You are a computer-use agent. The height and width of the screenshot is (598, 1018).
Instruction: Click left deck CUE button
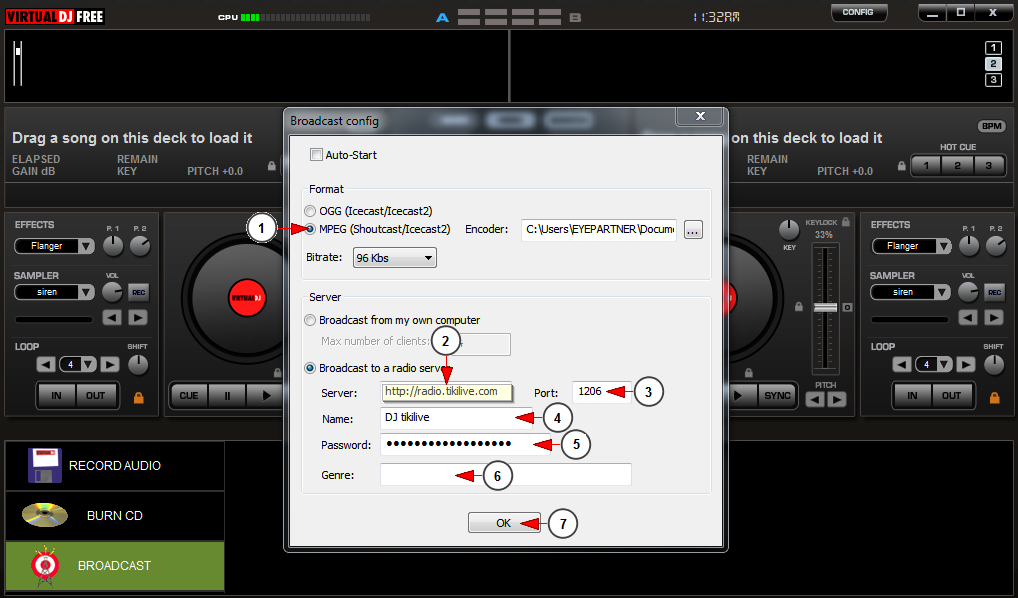(189, 395)
